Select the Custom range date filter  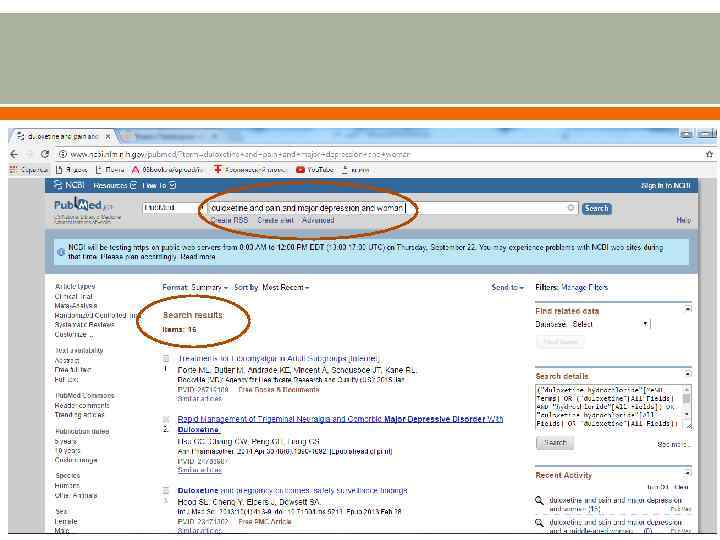tap(76, 460)
